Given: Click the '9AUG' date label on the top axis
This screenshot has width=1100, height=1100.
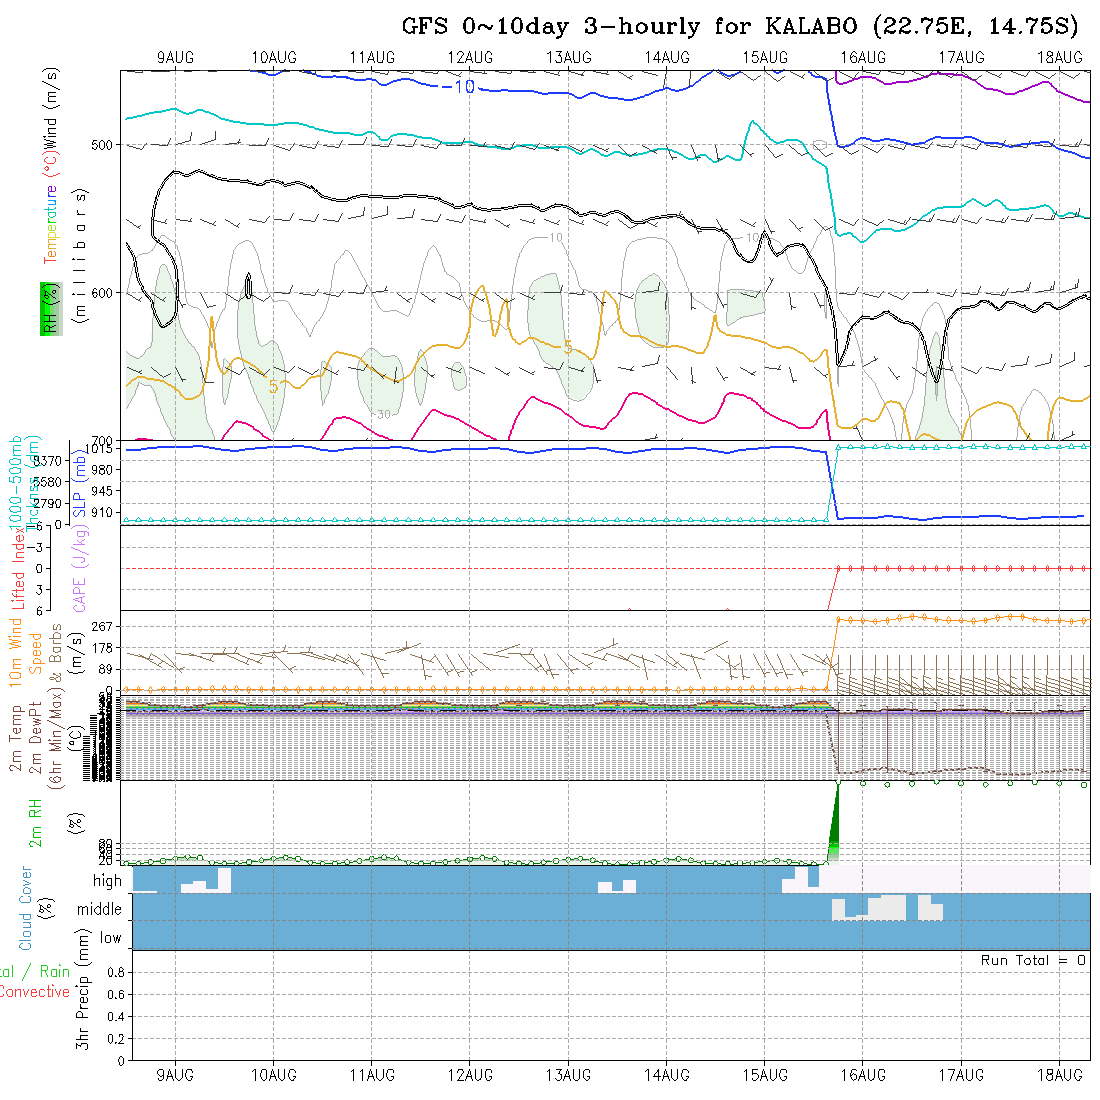Looking at the screenshot, I should tap(175, 58).
